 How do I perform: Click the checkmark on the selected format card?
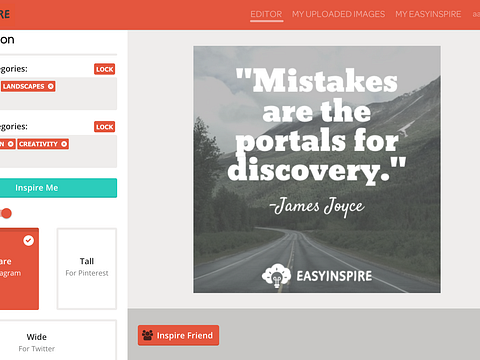click(x=29, y=240)
